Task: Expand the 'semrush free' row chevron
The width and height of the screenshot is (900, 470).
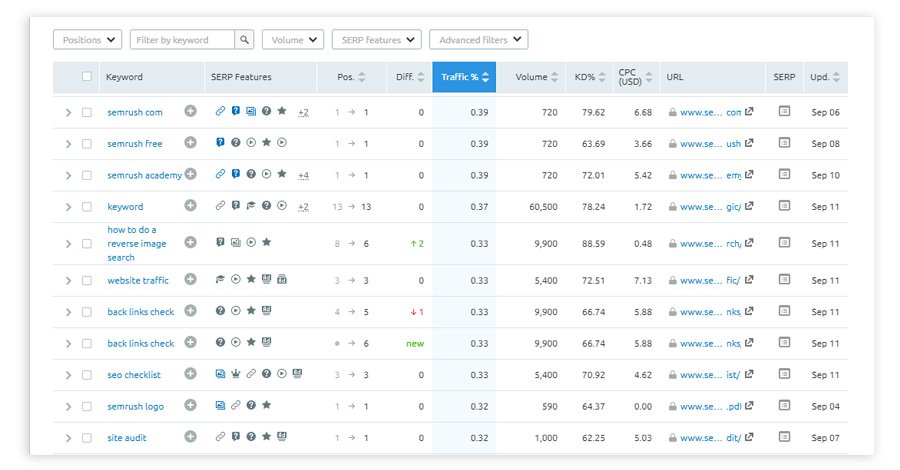Action: 68,144
